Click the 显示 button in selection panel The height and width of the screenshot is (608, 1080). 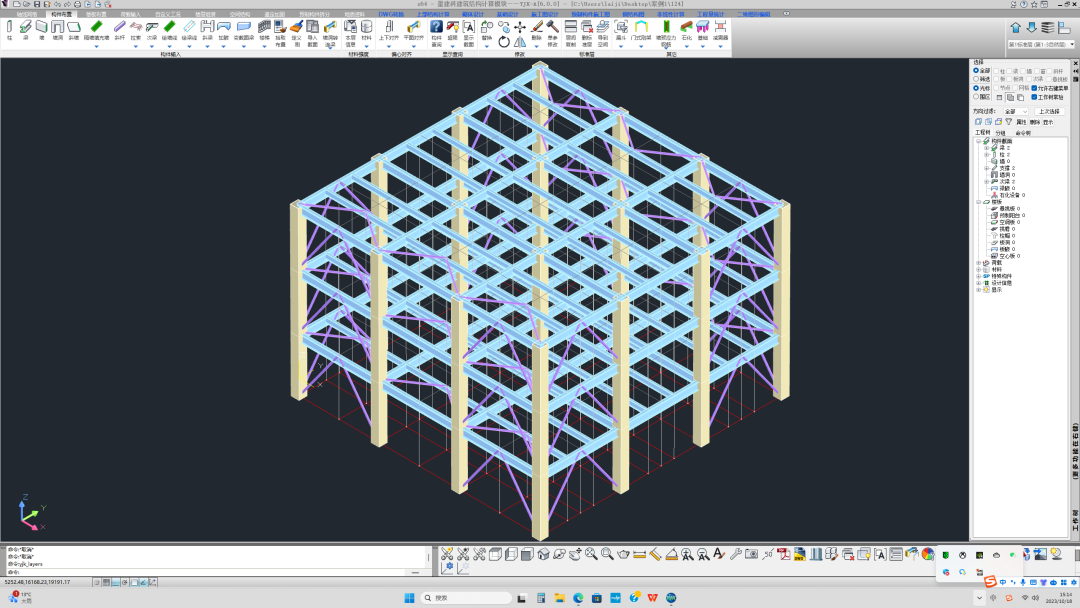click(x=1048, y=122)
